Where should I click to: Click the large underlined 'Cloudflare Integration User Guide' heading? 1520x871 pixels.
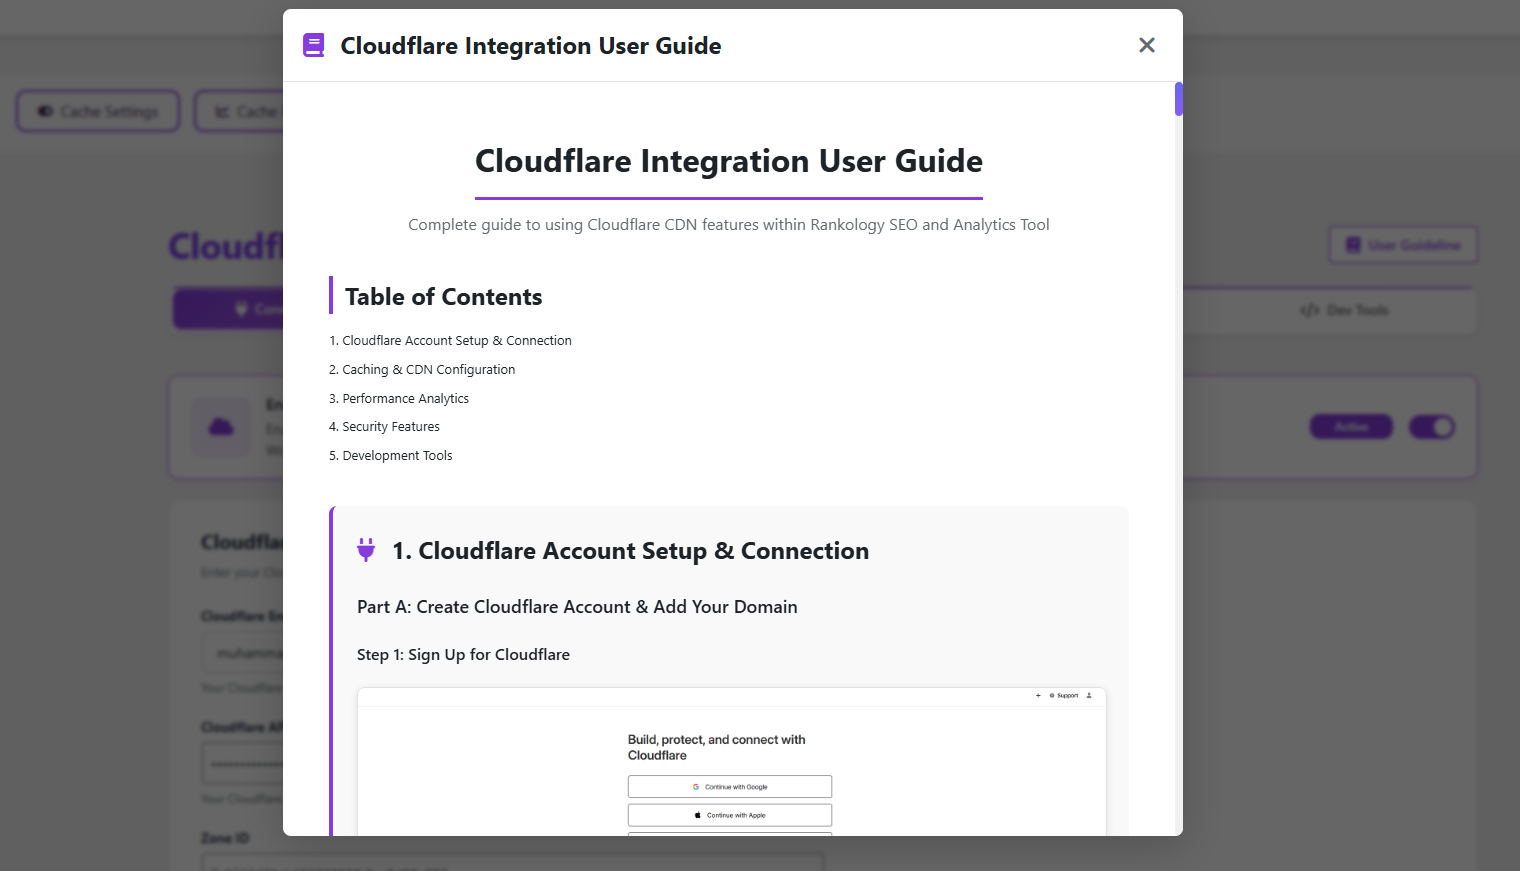729,161
